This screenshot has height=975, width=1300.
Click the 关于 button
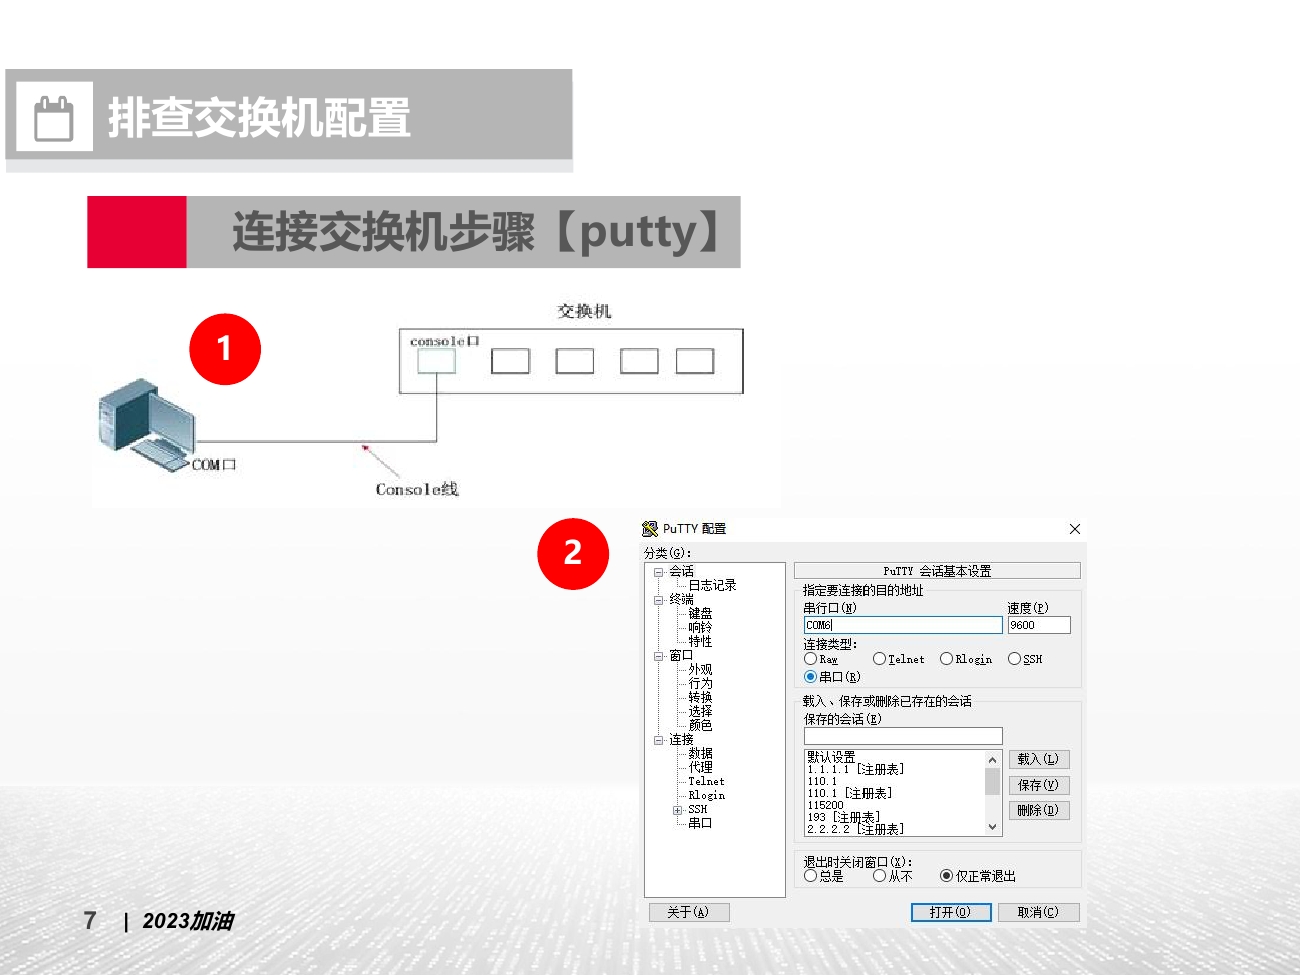689,911
